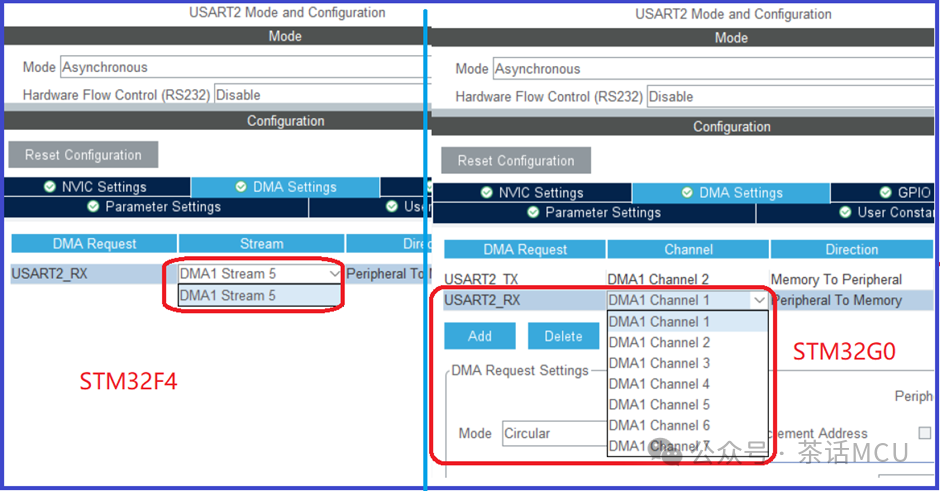Screen dimensions: 940x491
Task: Click Reset Configuration in the STM32F4 panel
Action: (x=83, y=155)
